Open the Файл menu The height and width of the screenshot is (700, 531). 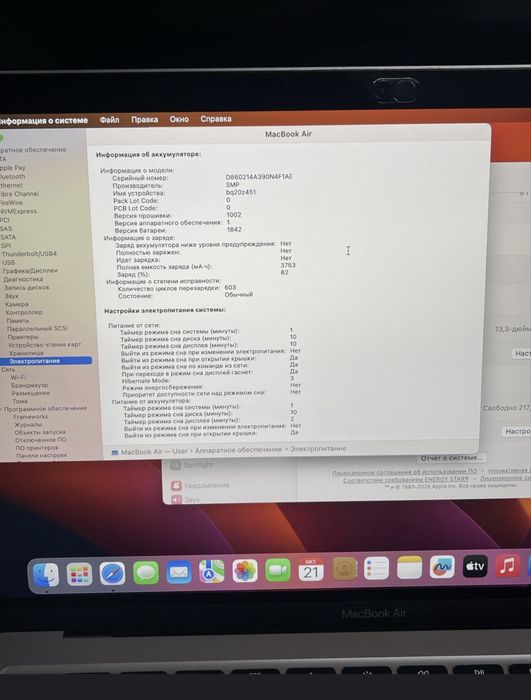tap(109, 120)
